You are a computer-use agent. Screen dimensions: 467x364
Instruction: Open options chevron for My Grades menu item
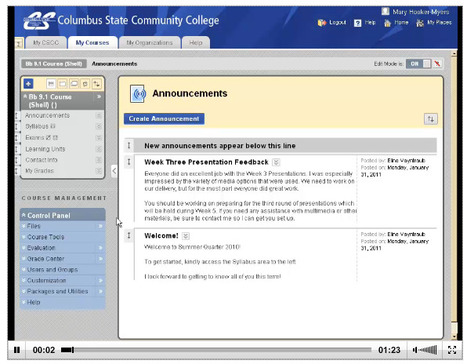point(99,171)
